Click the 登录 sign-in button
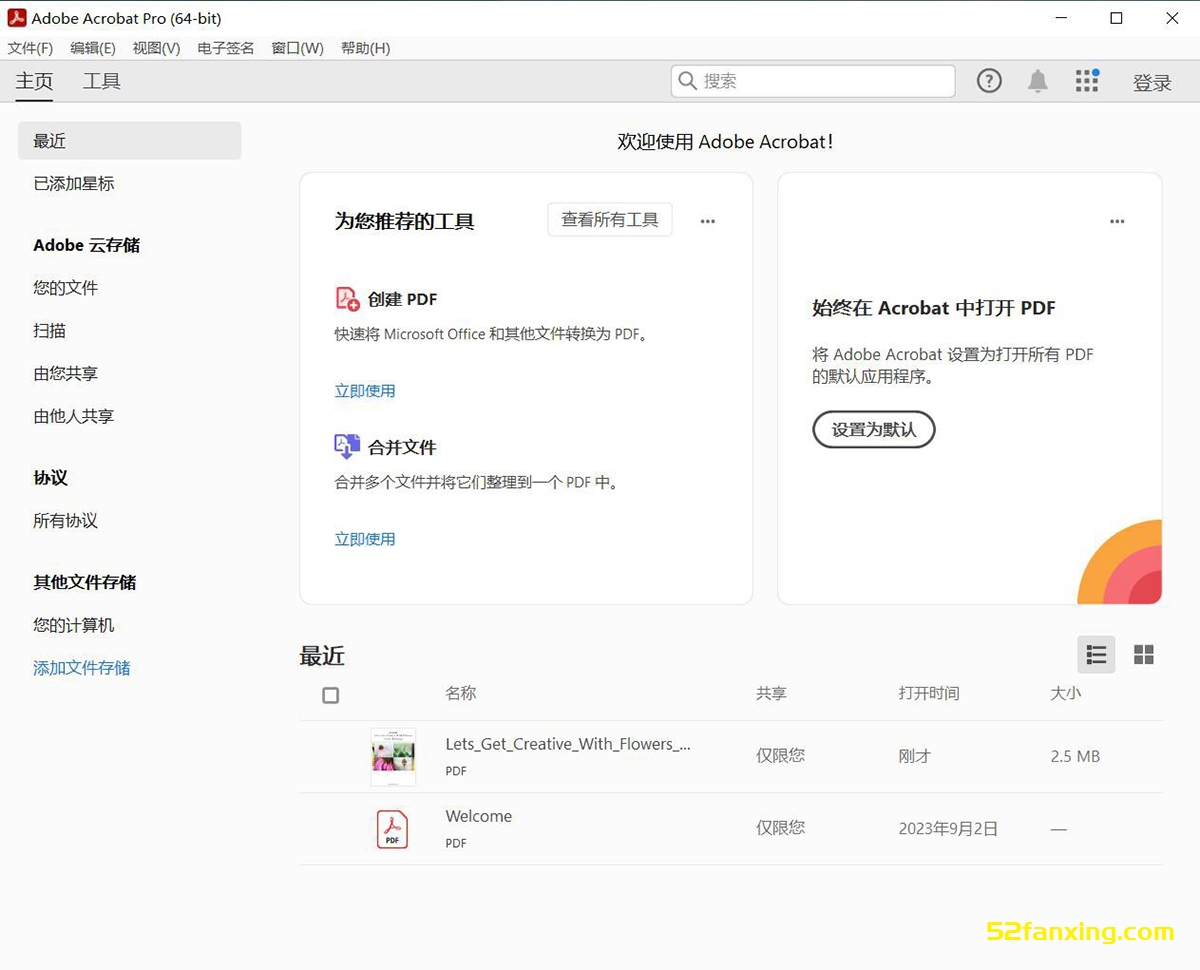 click(x=1152, y=83)
